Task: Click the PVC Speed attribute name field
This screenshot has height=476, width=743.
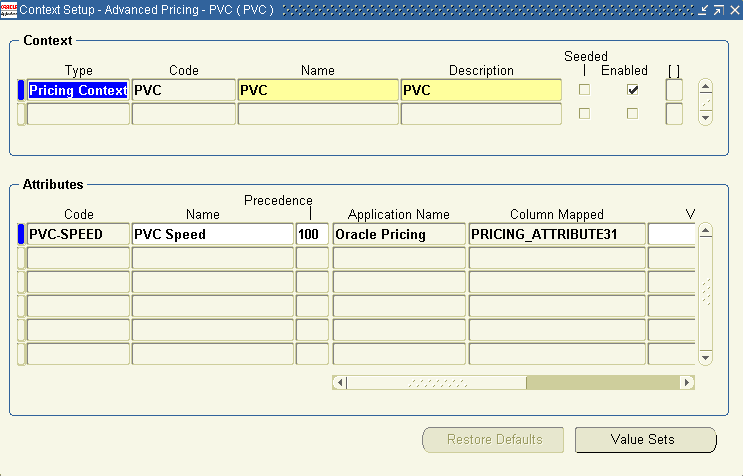Action: click(213, 234)
